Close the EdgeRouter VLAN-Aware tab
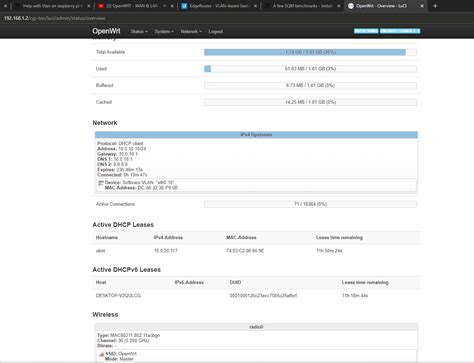The image size is (474, 363). [255, 6]
